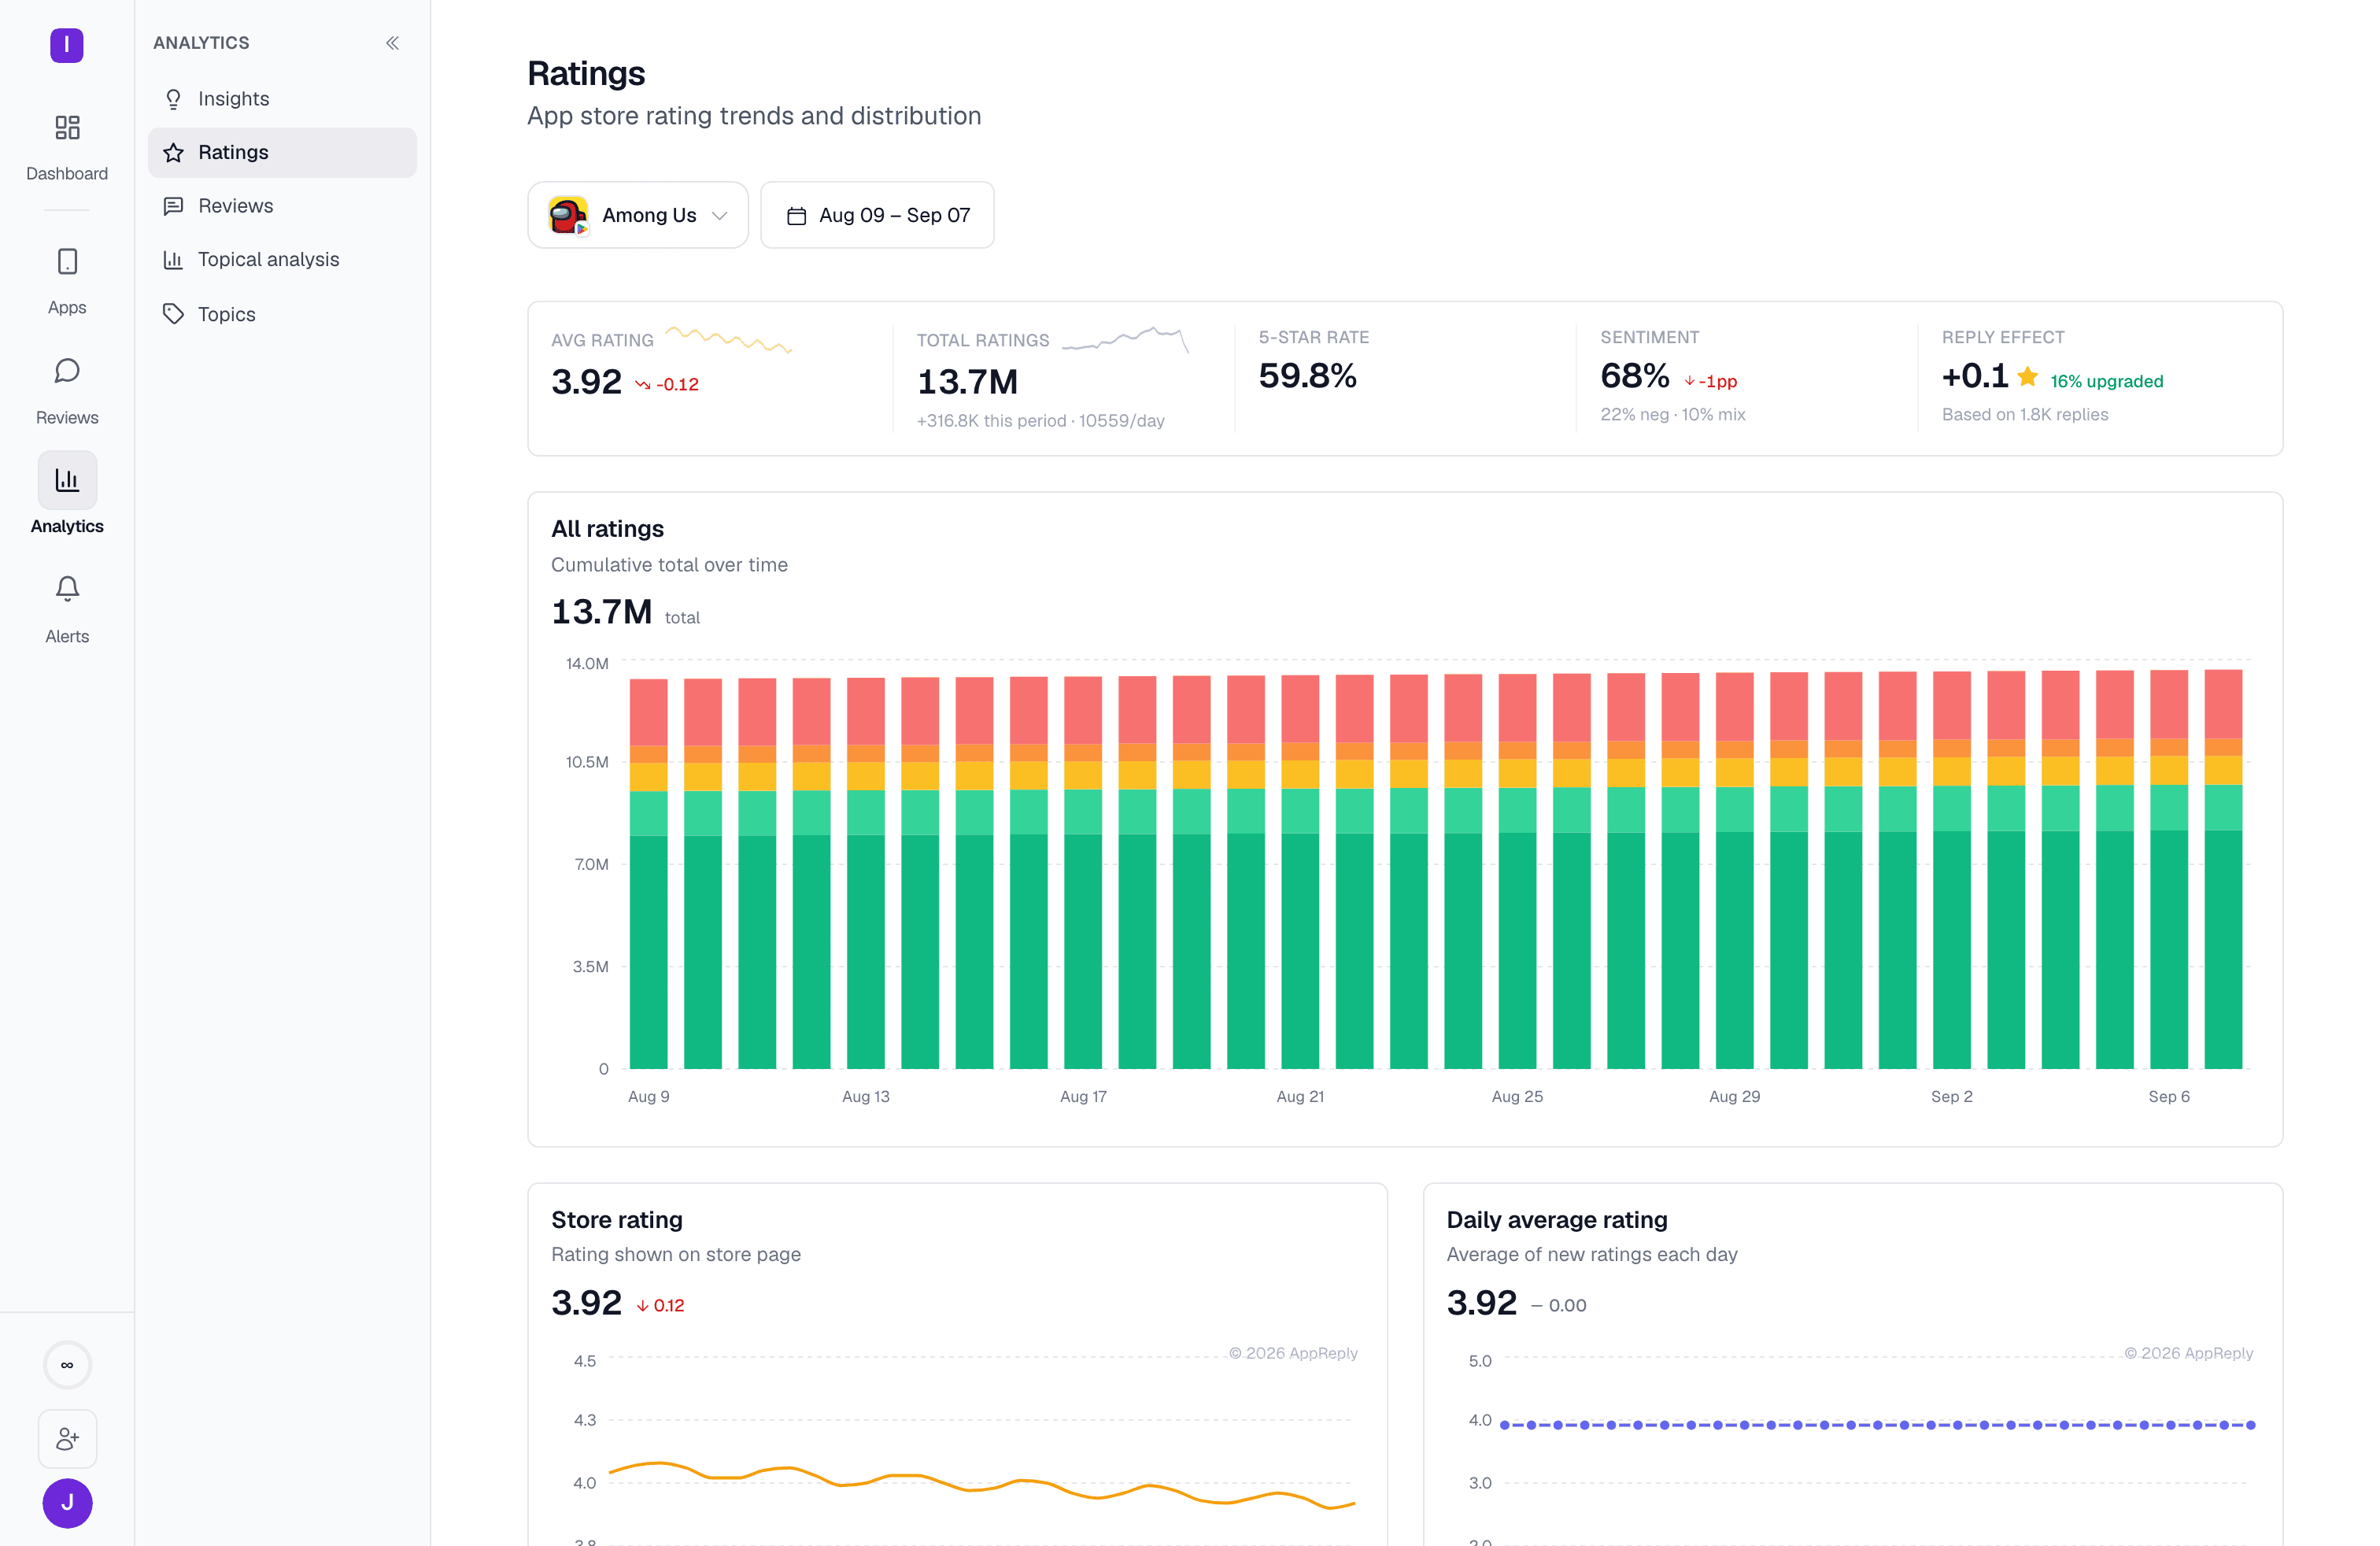
Task: Click the All ratings card heading
Action: [x=608, y=529]
